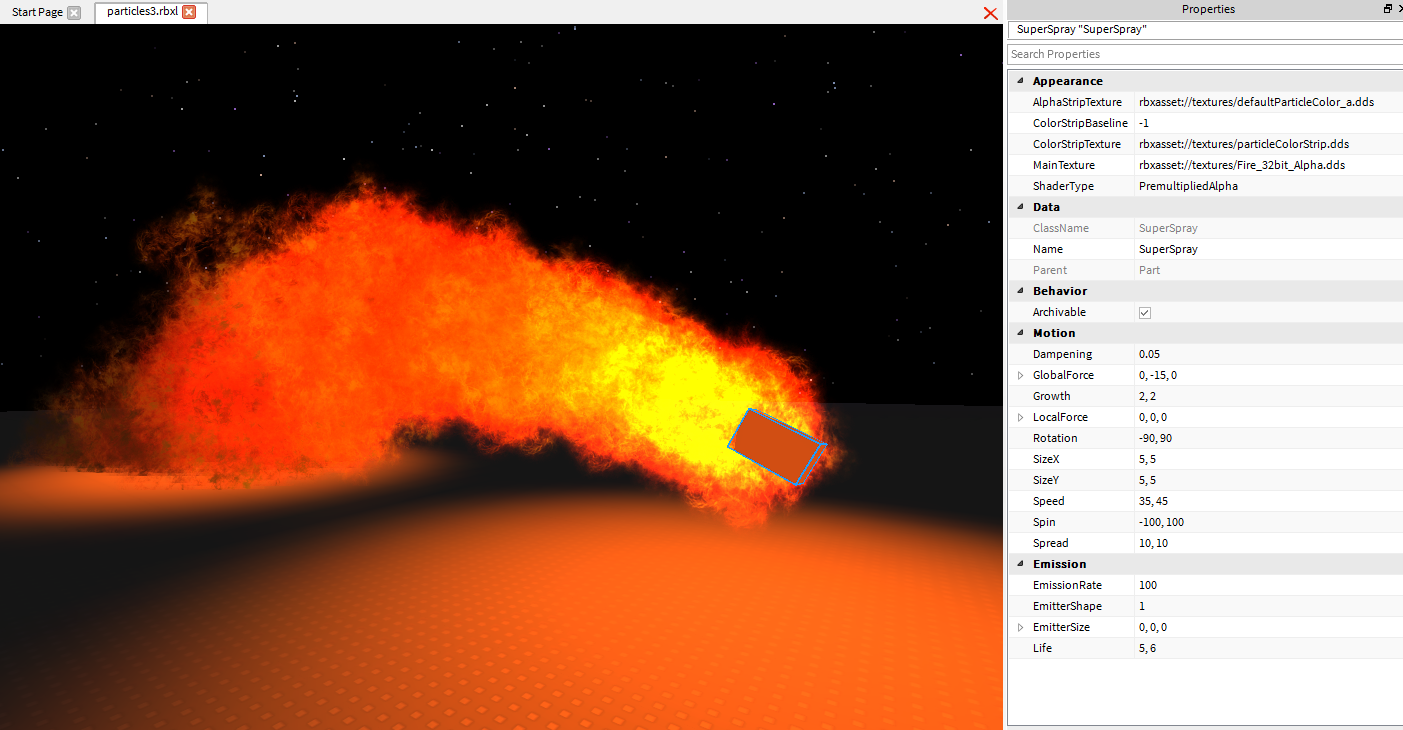This screenshot has width=1403, height=730.
Task: Undock the Properties panel
Action: point(1388,9)
